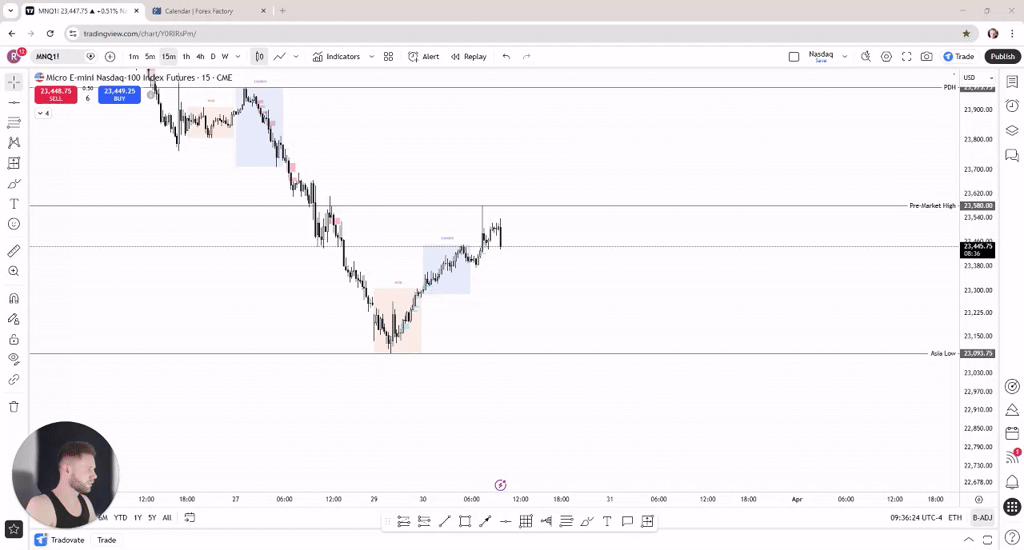Open the emoji icons tool
Viewport: 1024px width, 550px height.
tap(14, 224)
